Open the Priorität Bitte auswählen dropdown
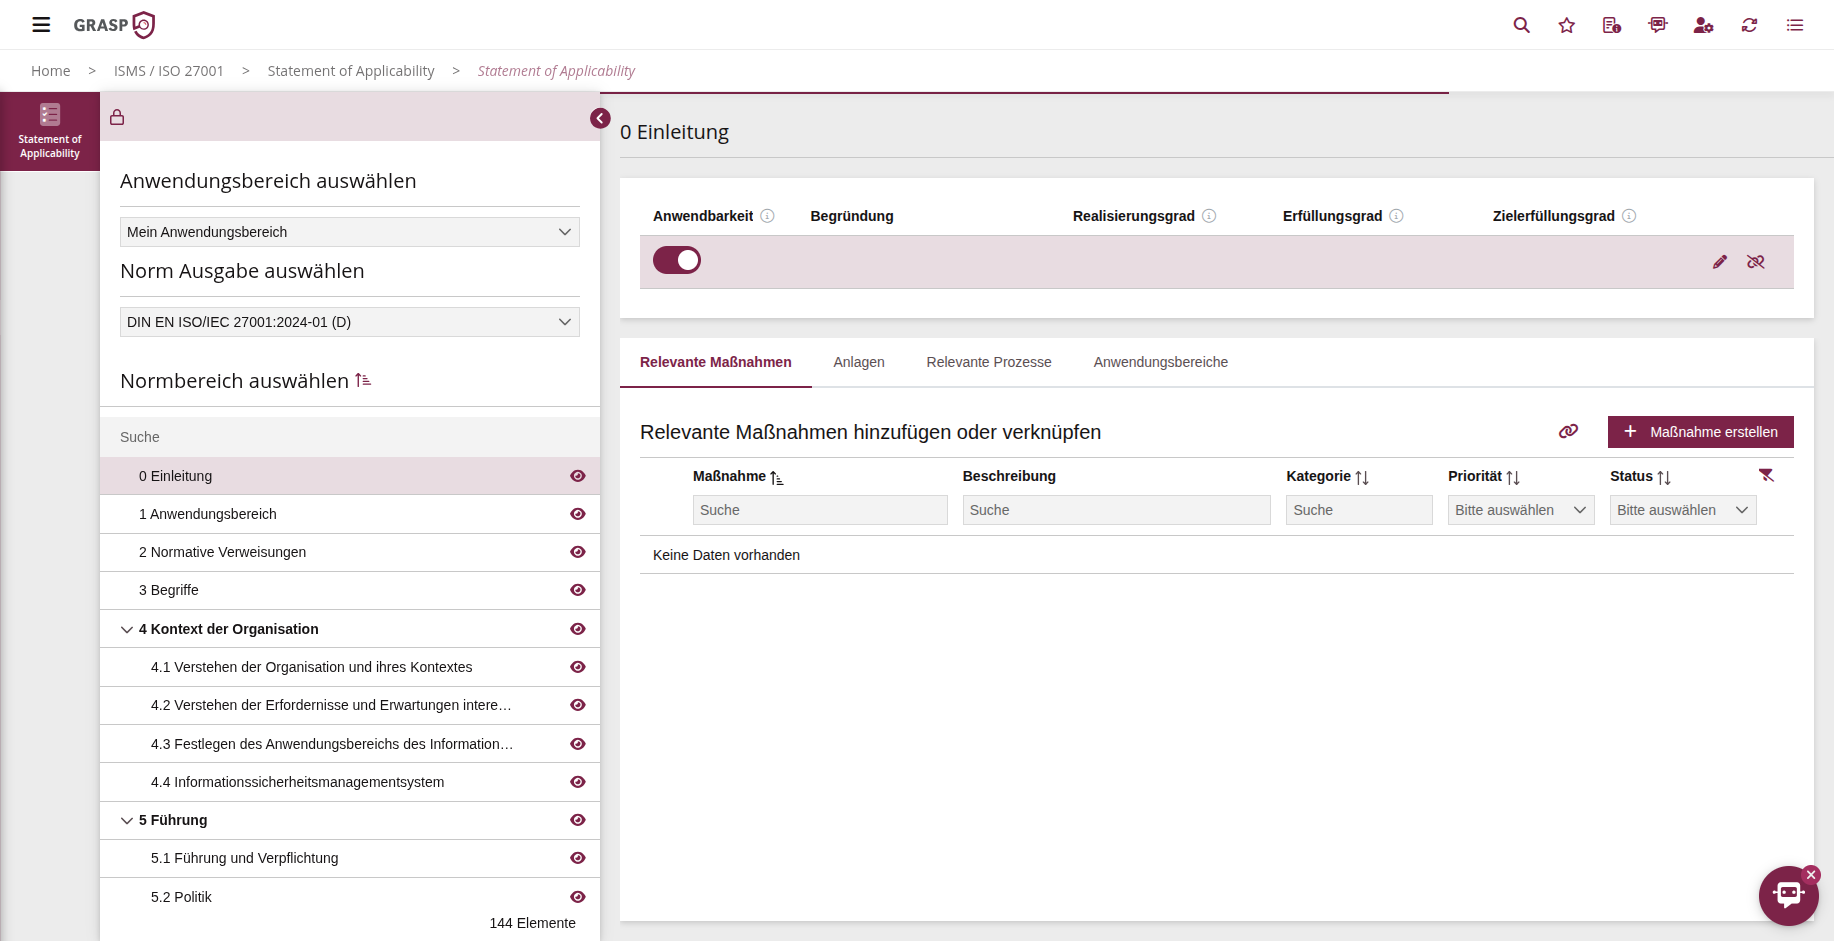The image size is (1834, 941). (1520, 510)
